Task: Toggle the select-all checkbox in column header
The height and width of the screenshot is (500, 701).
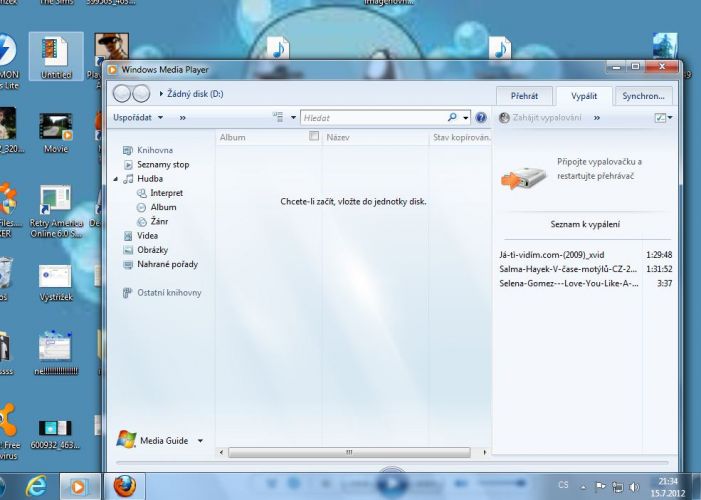Action: coord(314,136)
